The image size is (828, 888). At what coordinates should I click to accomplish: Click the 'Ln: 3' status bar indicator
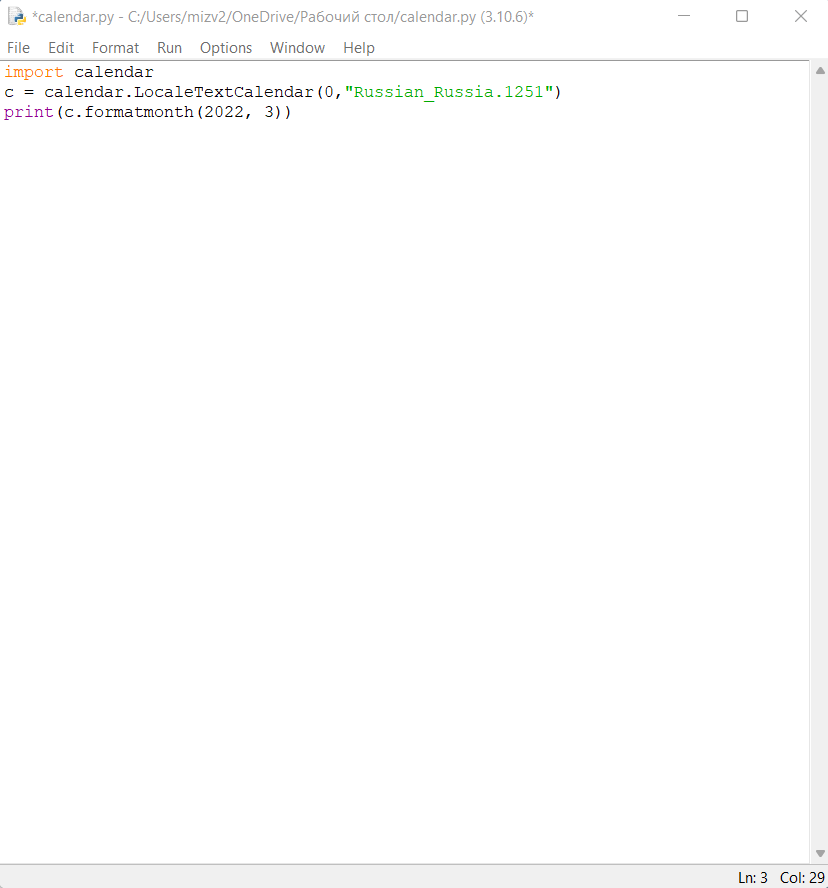pyautogui.click(x=752, y=877)
